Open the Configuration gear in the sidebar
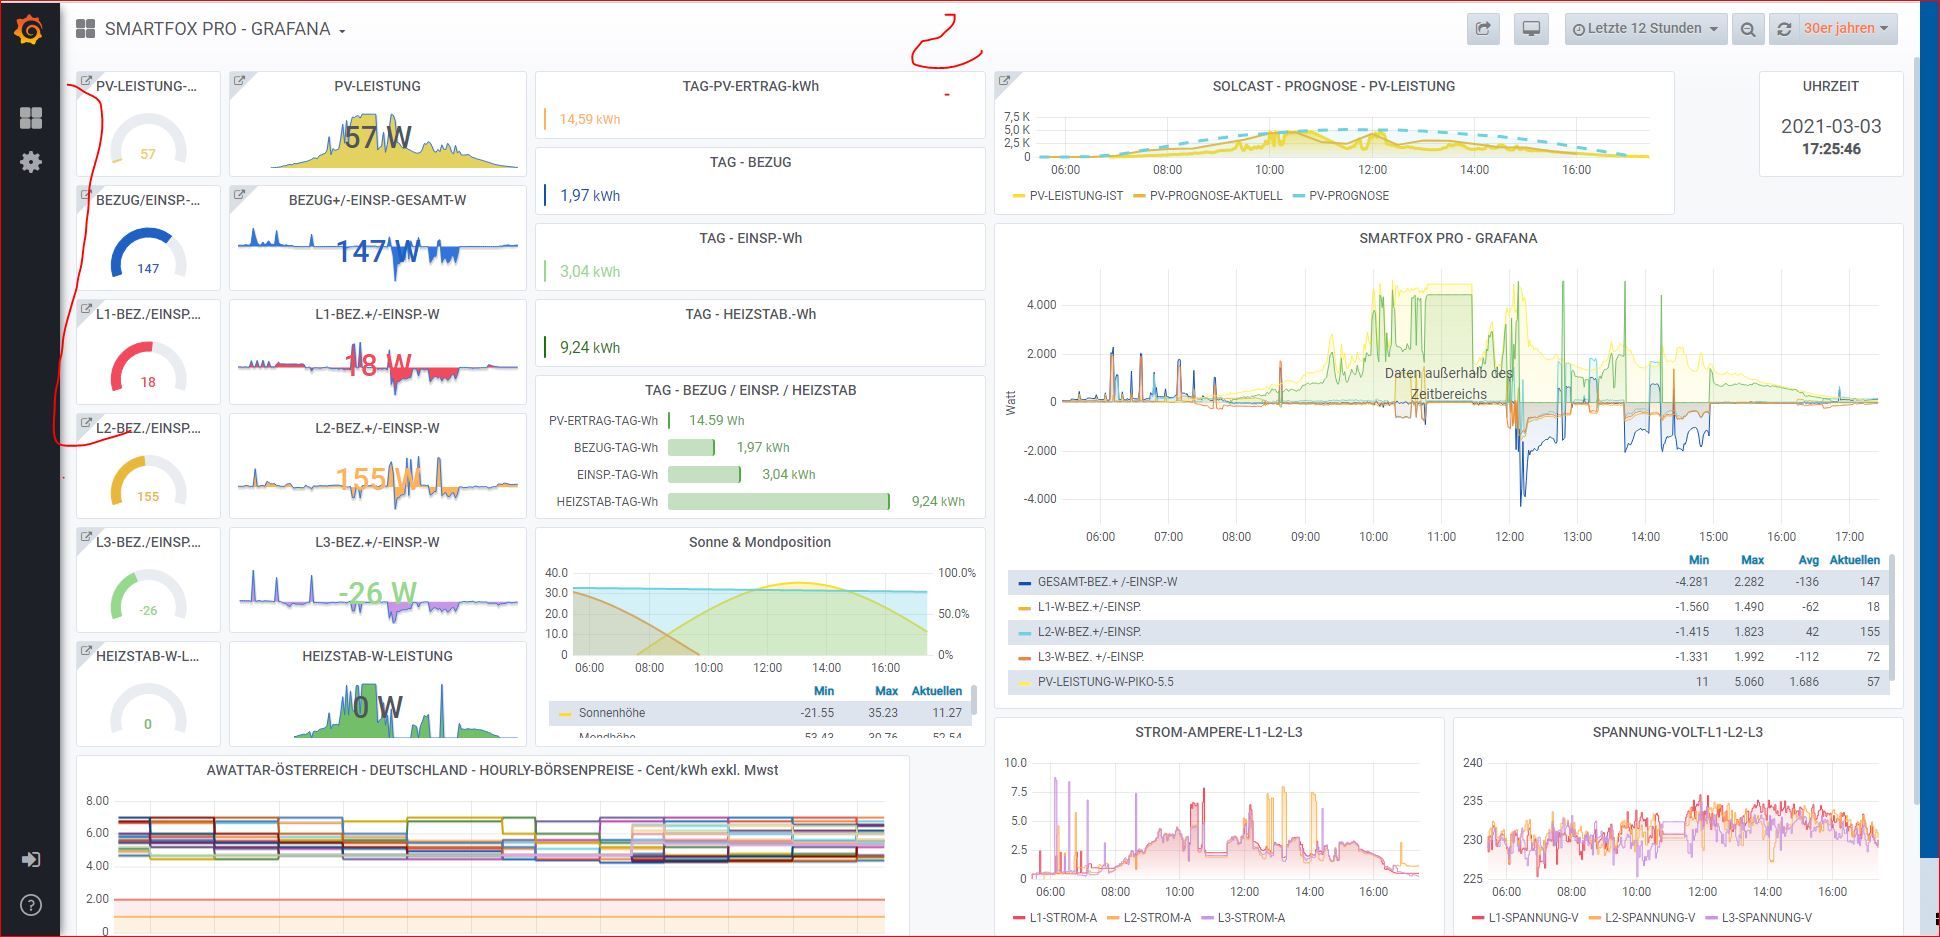 pyautogui.click(x=31, y=162)
